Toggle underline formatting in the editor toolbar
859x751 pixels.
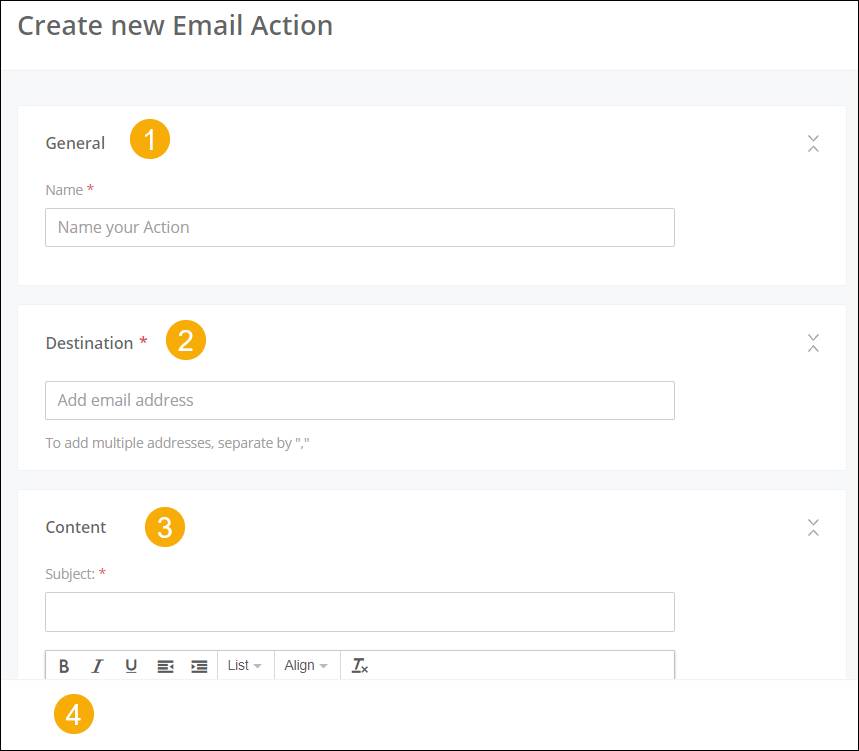click(131, 666)
